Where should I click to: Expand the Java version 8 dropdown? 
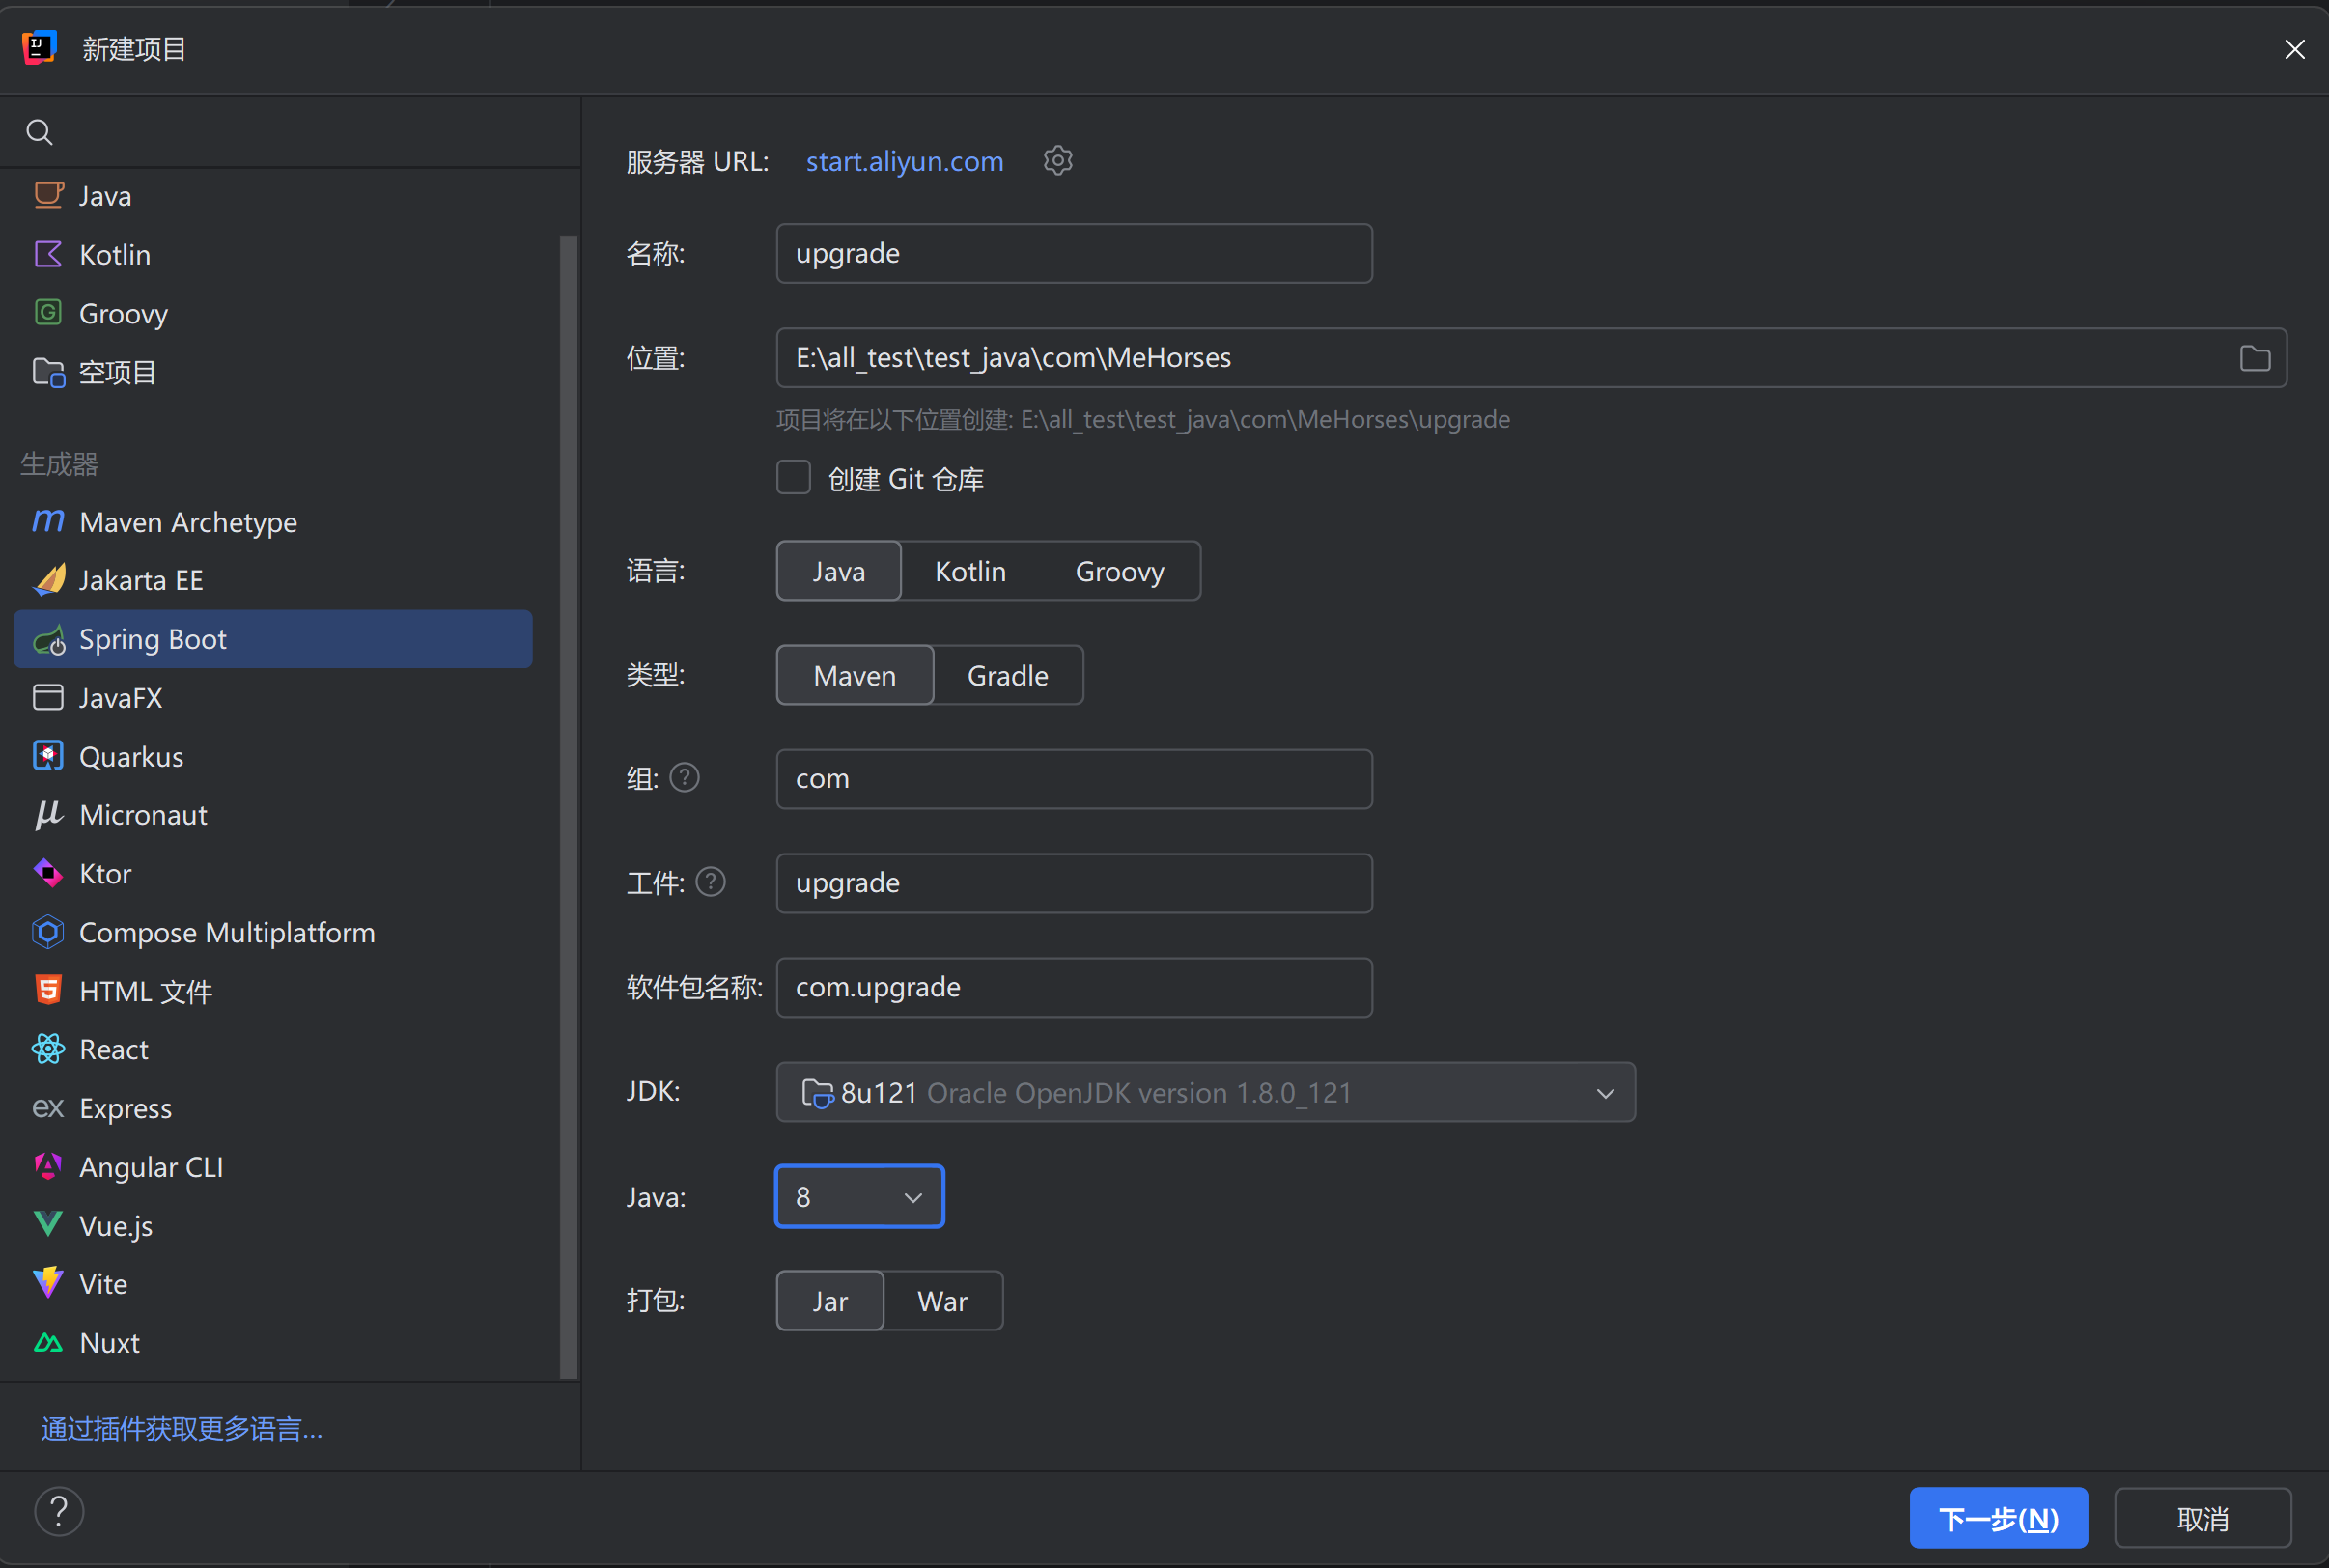[859, 1197]
